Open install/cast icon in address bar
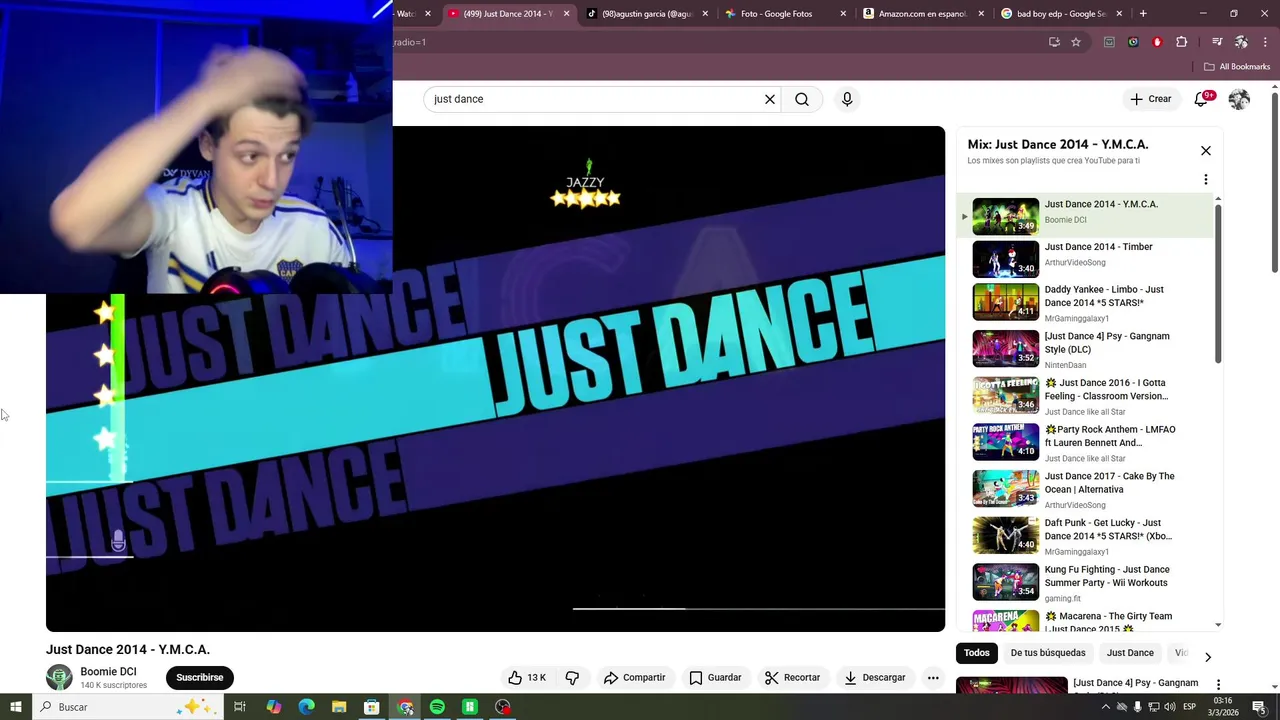 click(1054, 42)
